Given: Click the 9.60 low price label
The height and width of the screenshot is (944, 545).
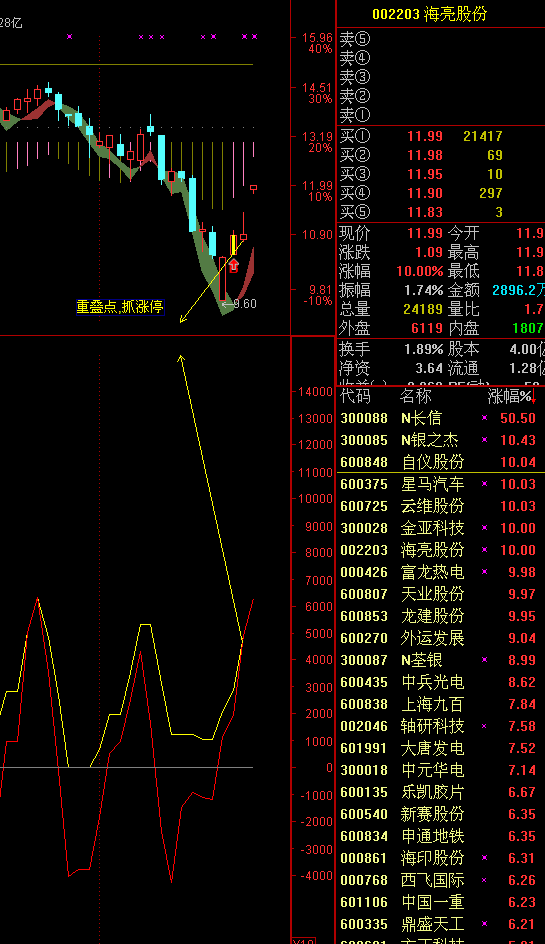Looking at the screenshot, I should 244,304.
